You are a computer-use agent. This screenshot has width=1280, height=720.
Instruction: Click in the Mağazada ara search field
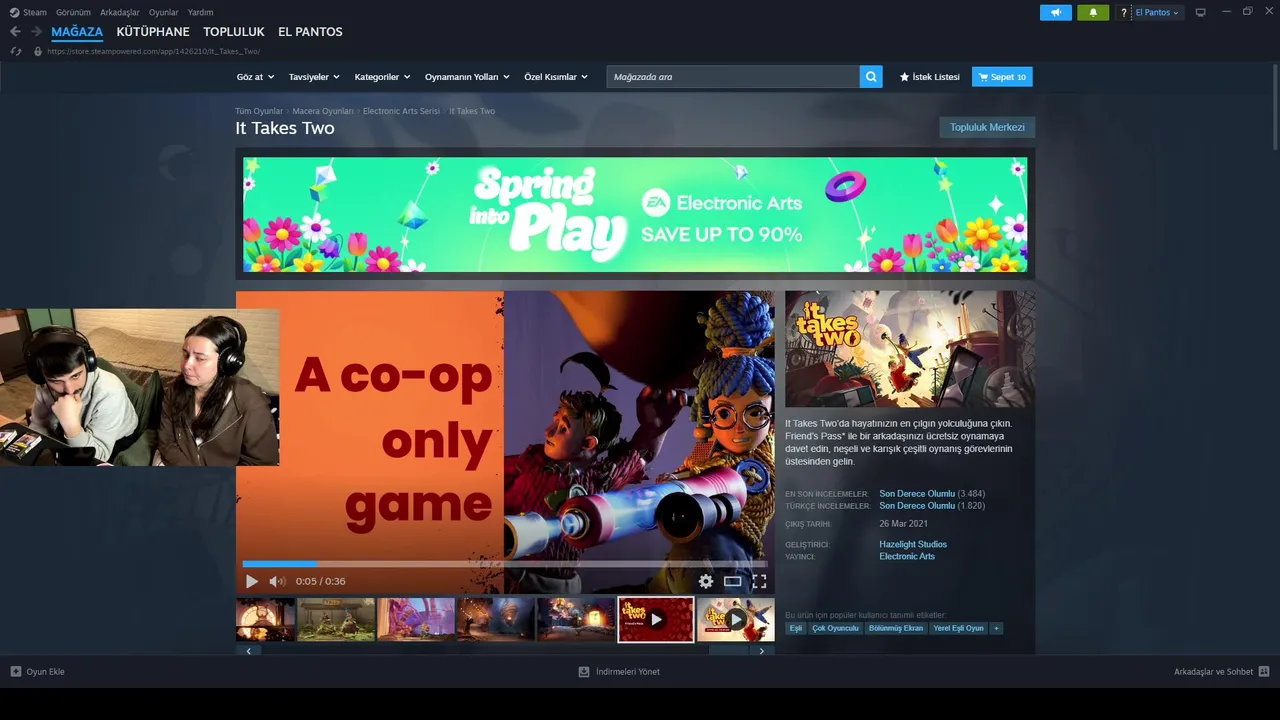pyautogui.click(x=733, y=77)
